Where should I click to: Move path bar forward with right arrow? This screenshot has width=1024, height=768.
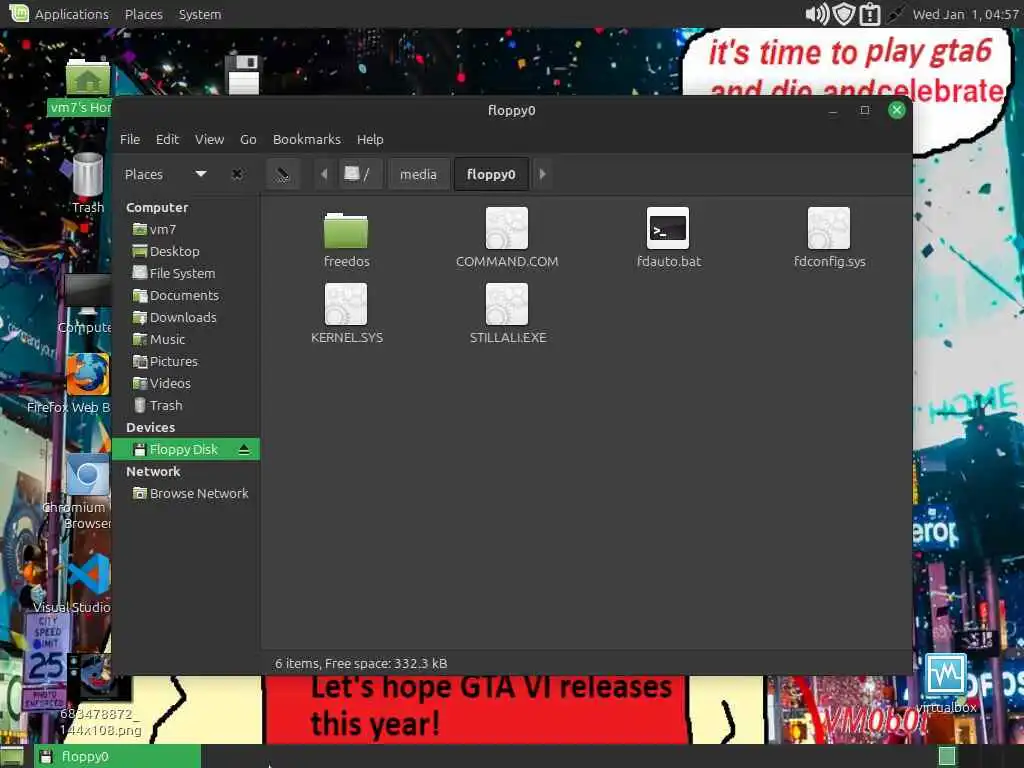(542, 174)
